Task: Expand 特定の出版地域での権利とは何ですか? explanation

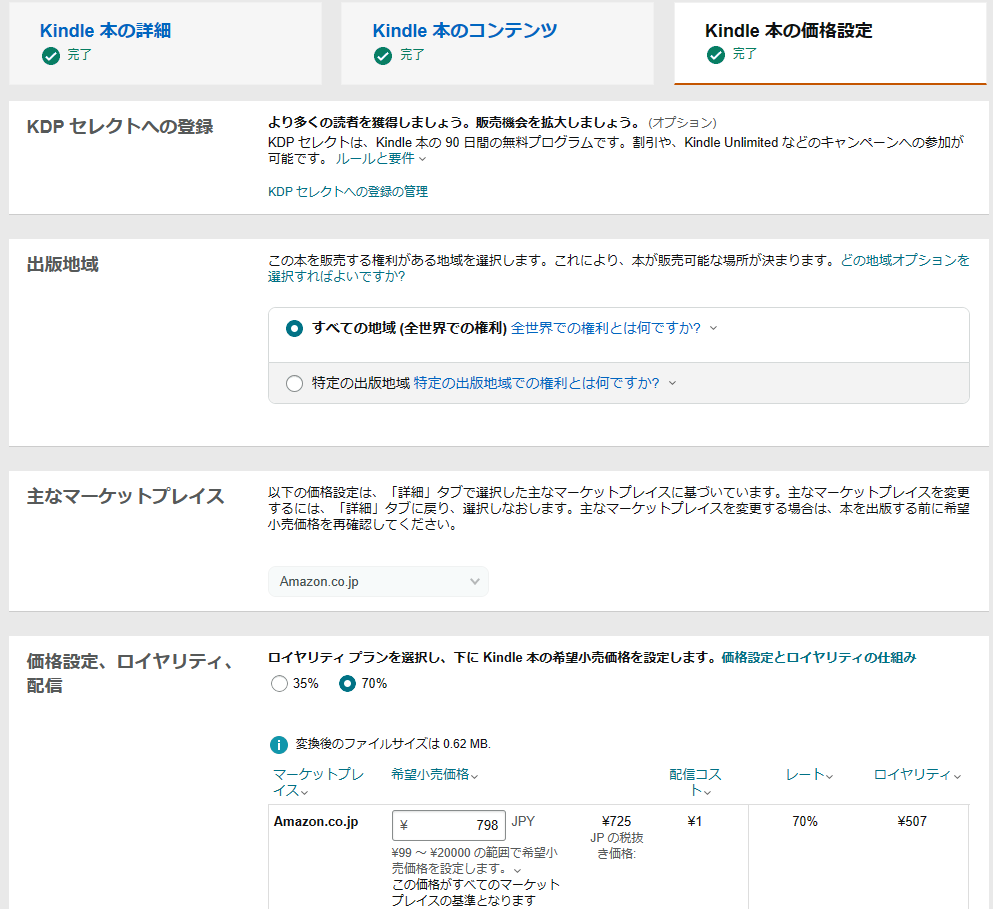Action: (x=545, y=383)
